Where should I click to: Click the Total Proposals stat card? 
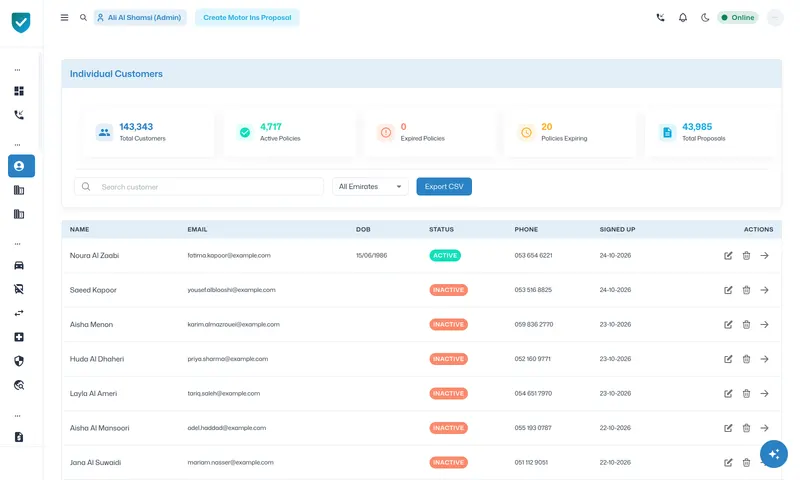pos(711,133)
